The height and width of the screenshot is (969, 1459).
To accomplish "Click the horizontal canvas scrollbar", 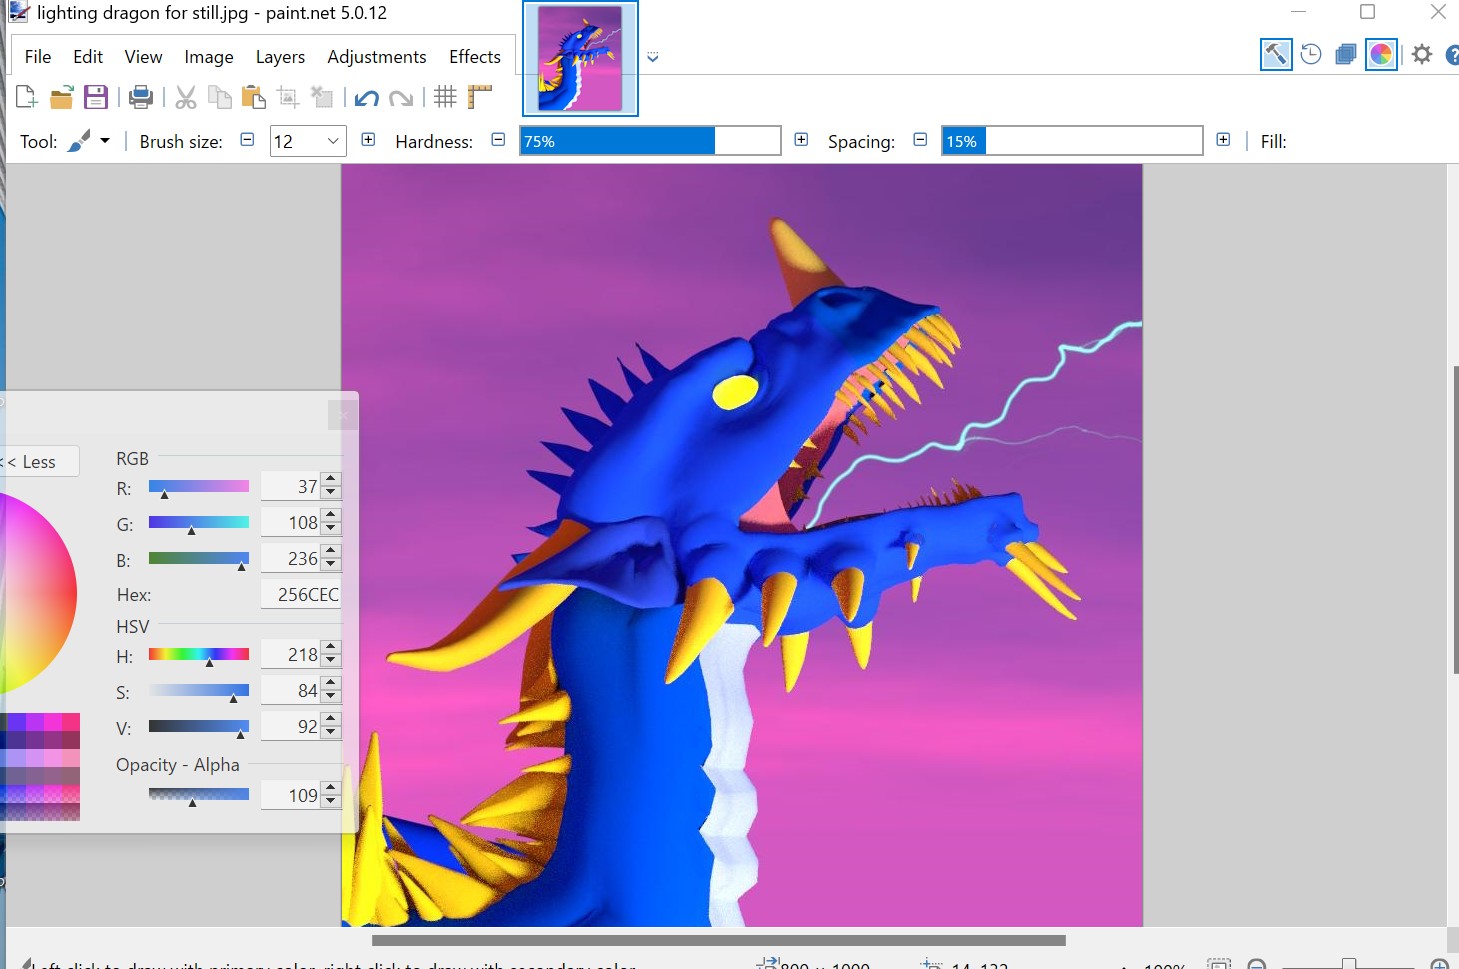I will click(718, 940).
